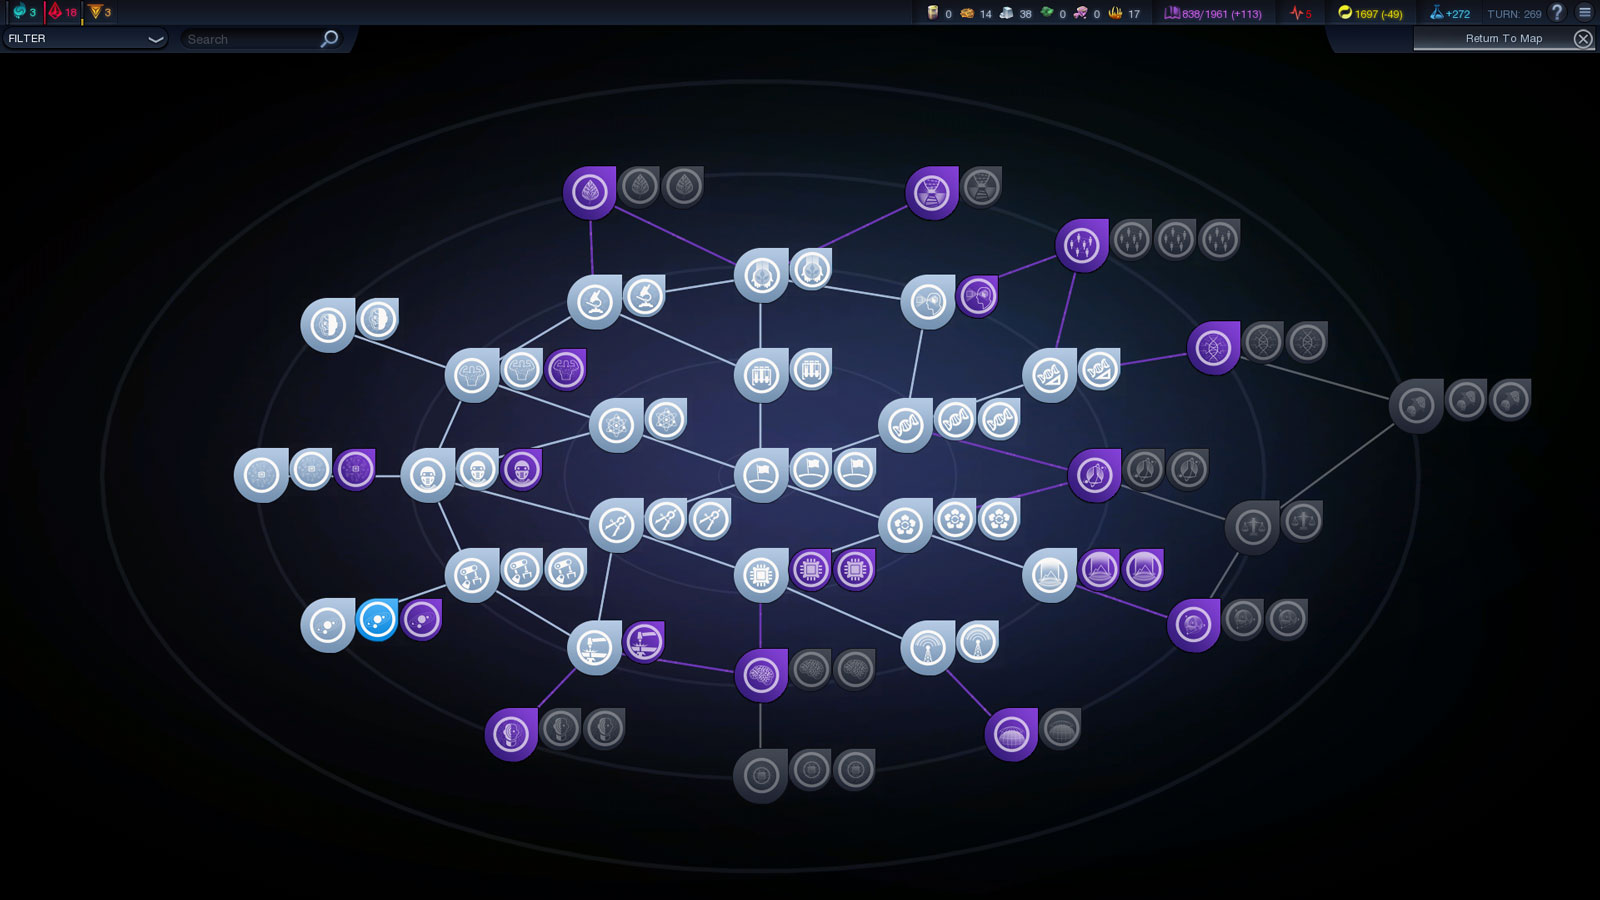Image resolution: width=1600 pixels, height=900 pixels.
Task: Click the TURN: 269 counter
Action: pyautogui.click(x=1514, y=13)
